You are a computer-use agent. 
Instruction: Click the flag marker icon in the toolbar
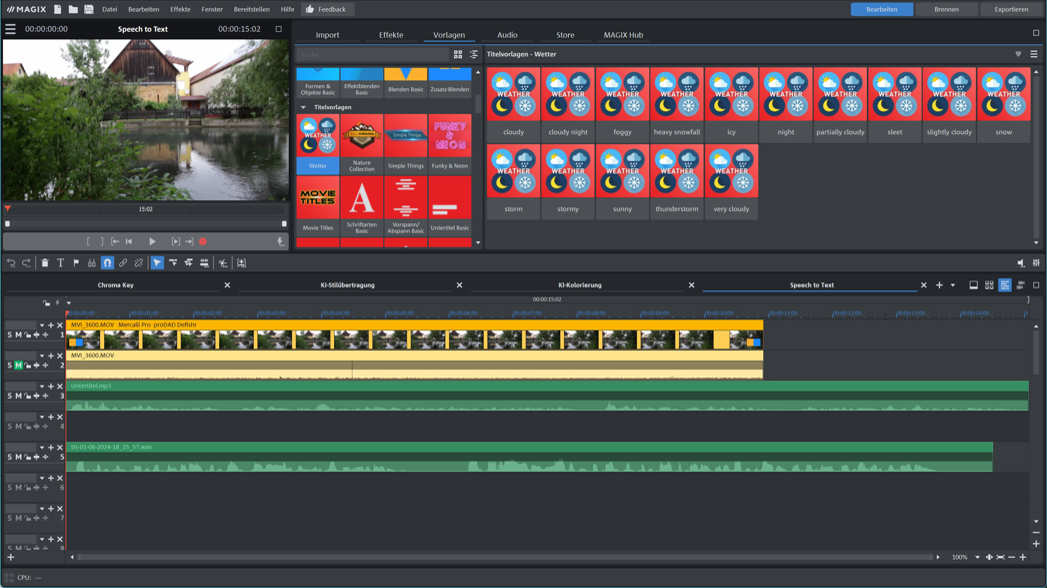click(76, 263)
